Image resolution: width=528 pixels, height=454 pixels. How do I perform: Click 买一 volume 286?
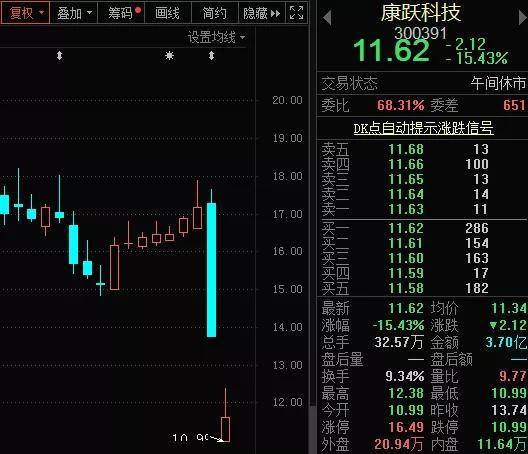pos(477,228)
